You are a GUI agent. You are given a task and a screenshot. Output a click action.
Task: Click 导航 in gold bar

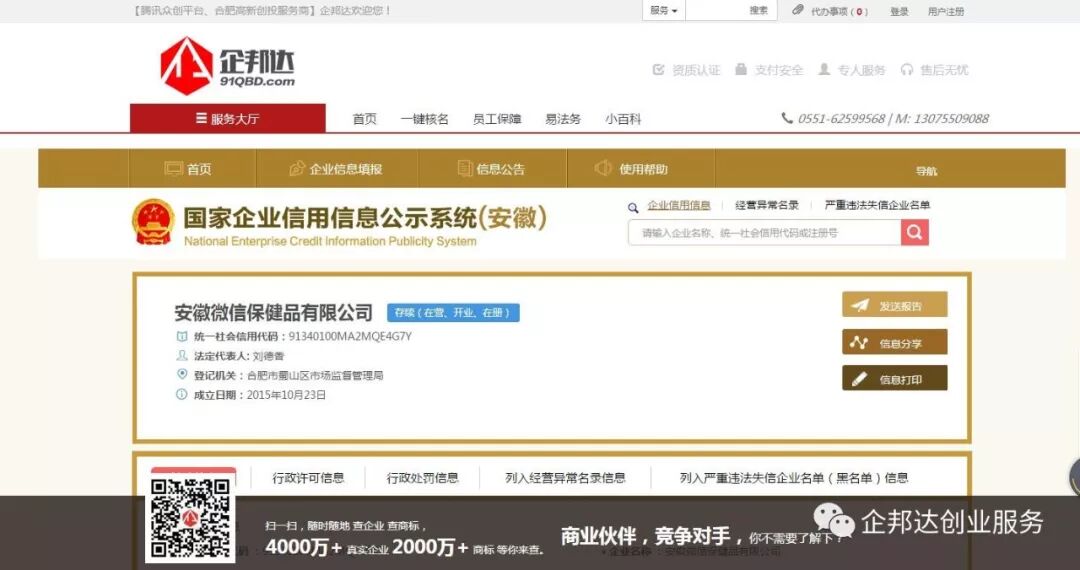click(926, 171)
